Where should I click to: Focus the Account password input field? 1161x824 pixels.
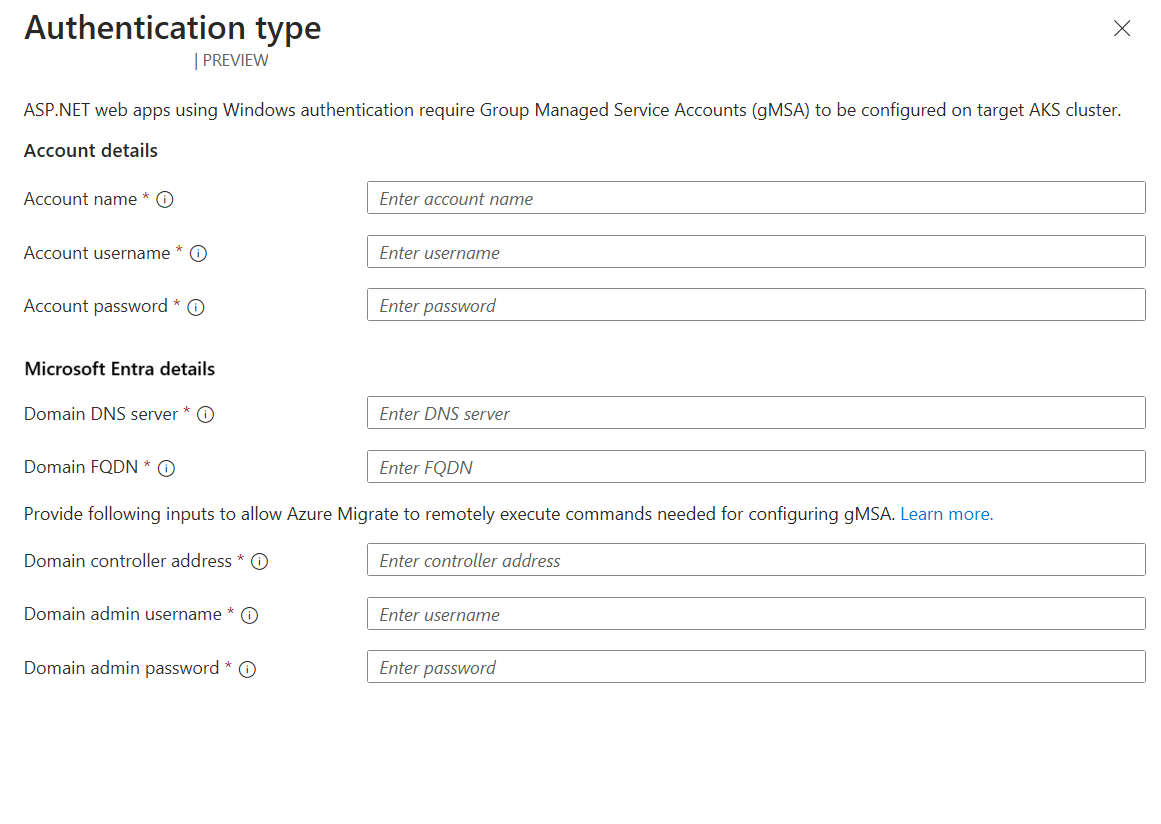click(x=756, y=305)
